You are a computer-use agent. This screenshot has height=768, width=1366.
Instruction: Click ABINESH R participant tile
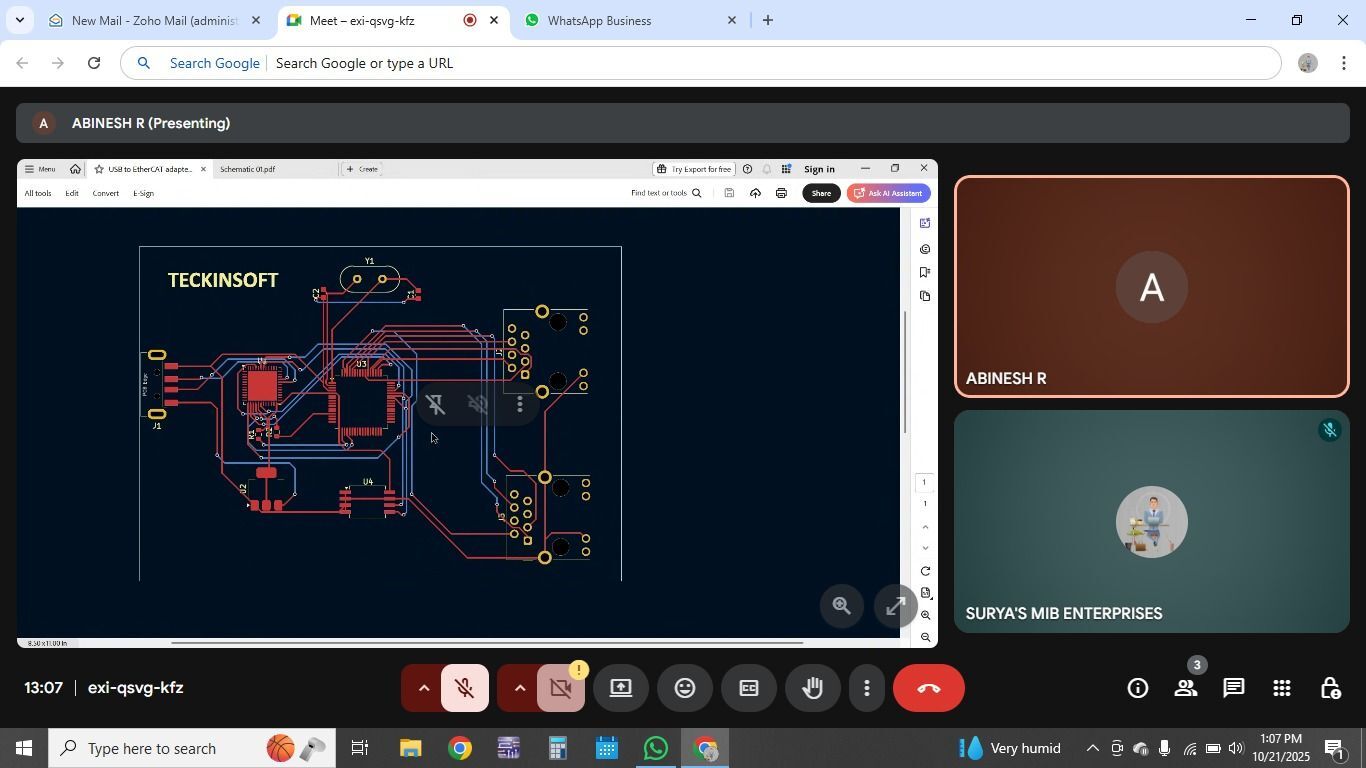coord(1151,287)
